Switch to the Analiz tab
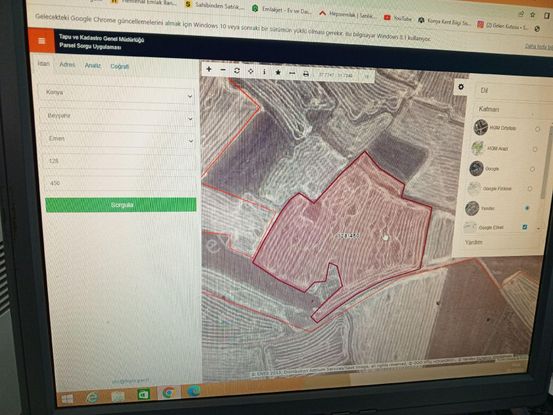Image resolution: width=553 pixels, height=415 pixels. (x=93, y=66)
